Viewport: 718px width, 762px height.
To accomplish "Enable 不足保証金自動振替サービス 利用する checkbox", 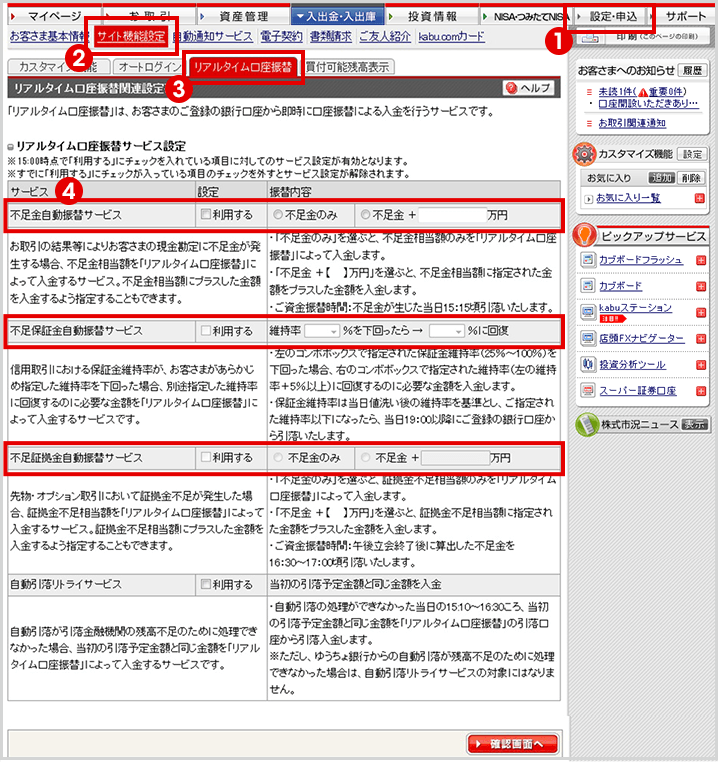I will (x=206, y=330).
